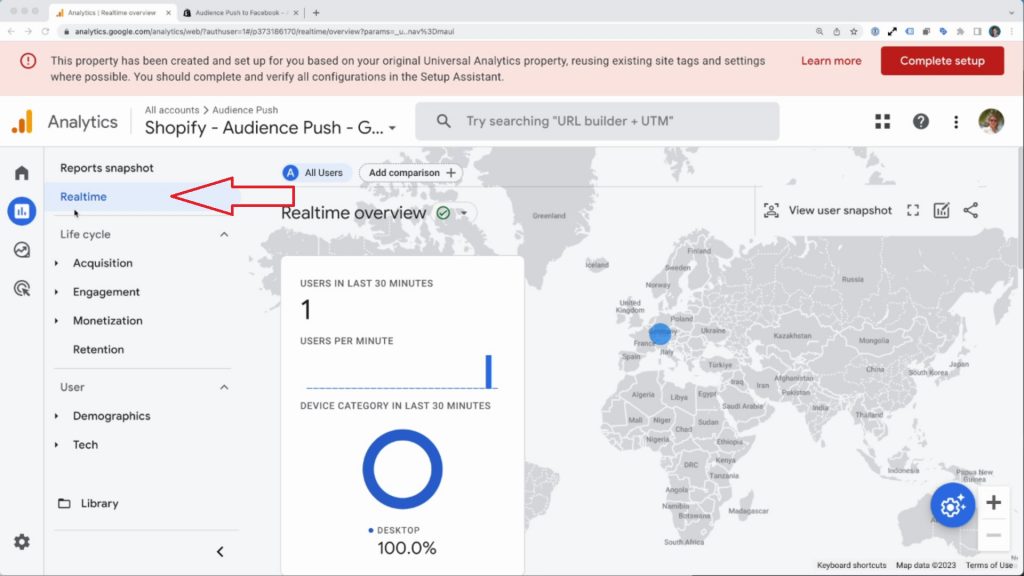The width and height of the screenshot is (1024, 576).
Task: Click the View user snapshot icon
Action: point(771,210)
